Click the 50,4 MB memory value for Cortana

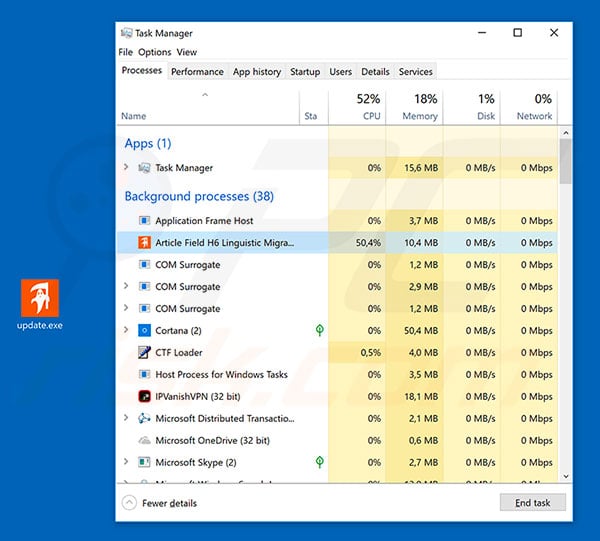tap(421, 331)
